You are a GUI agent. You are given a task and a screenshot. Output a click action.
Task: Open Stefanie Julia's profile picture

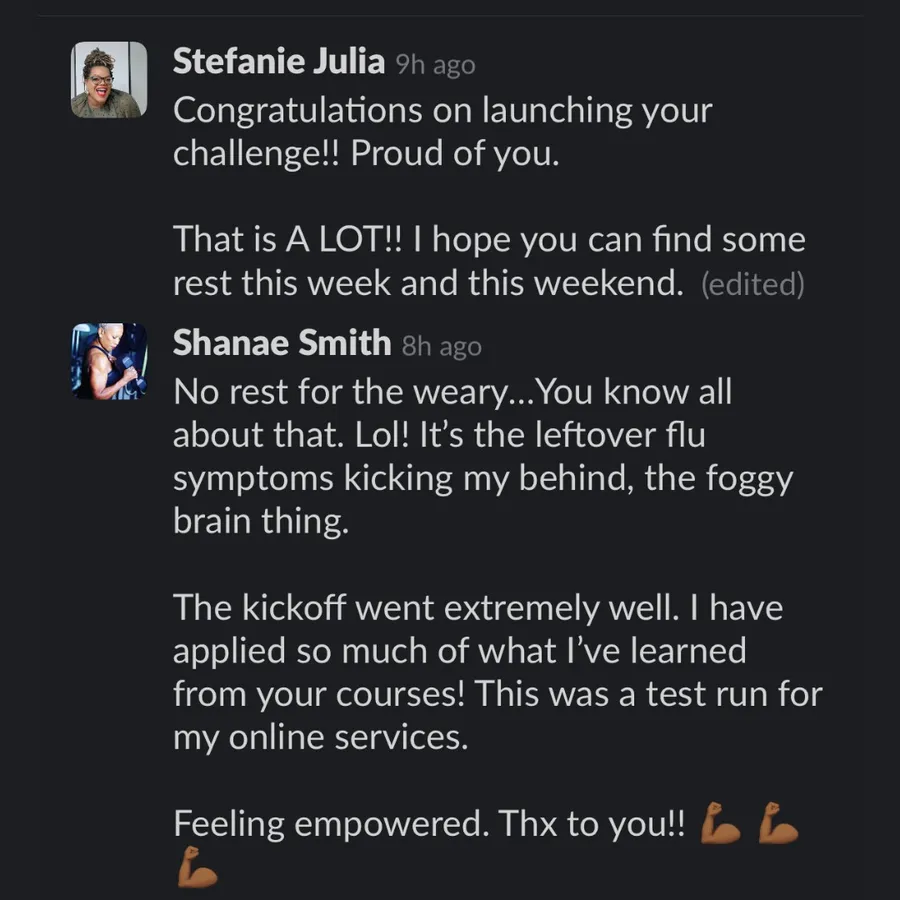click(109, 80)
